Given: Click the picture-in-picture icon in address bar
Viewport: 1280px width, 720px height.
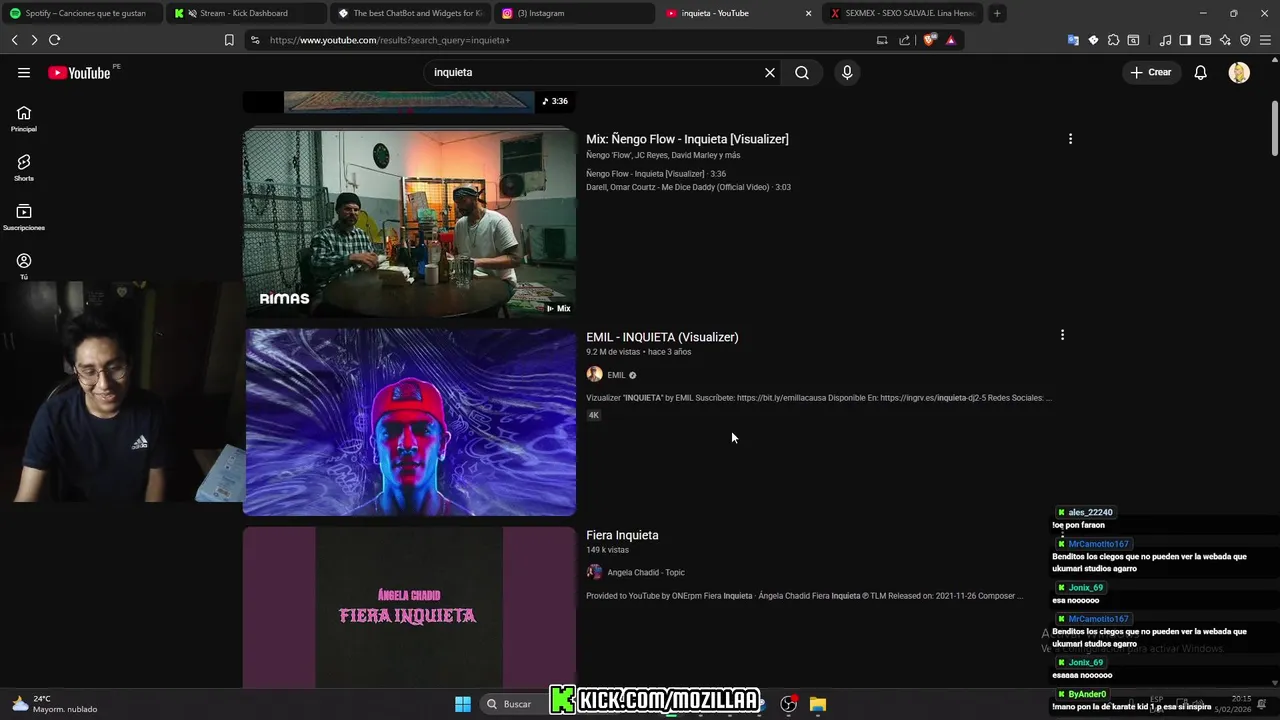Looking at the screenshot, I should tap(882, 40).
